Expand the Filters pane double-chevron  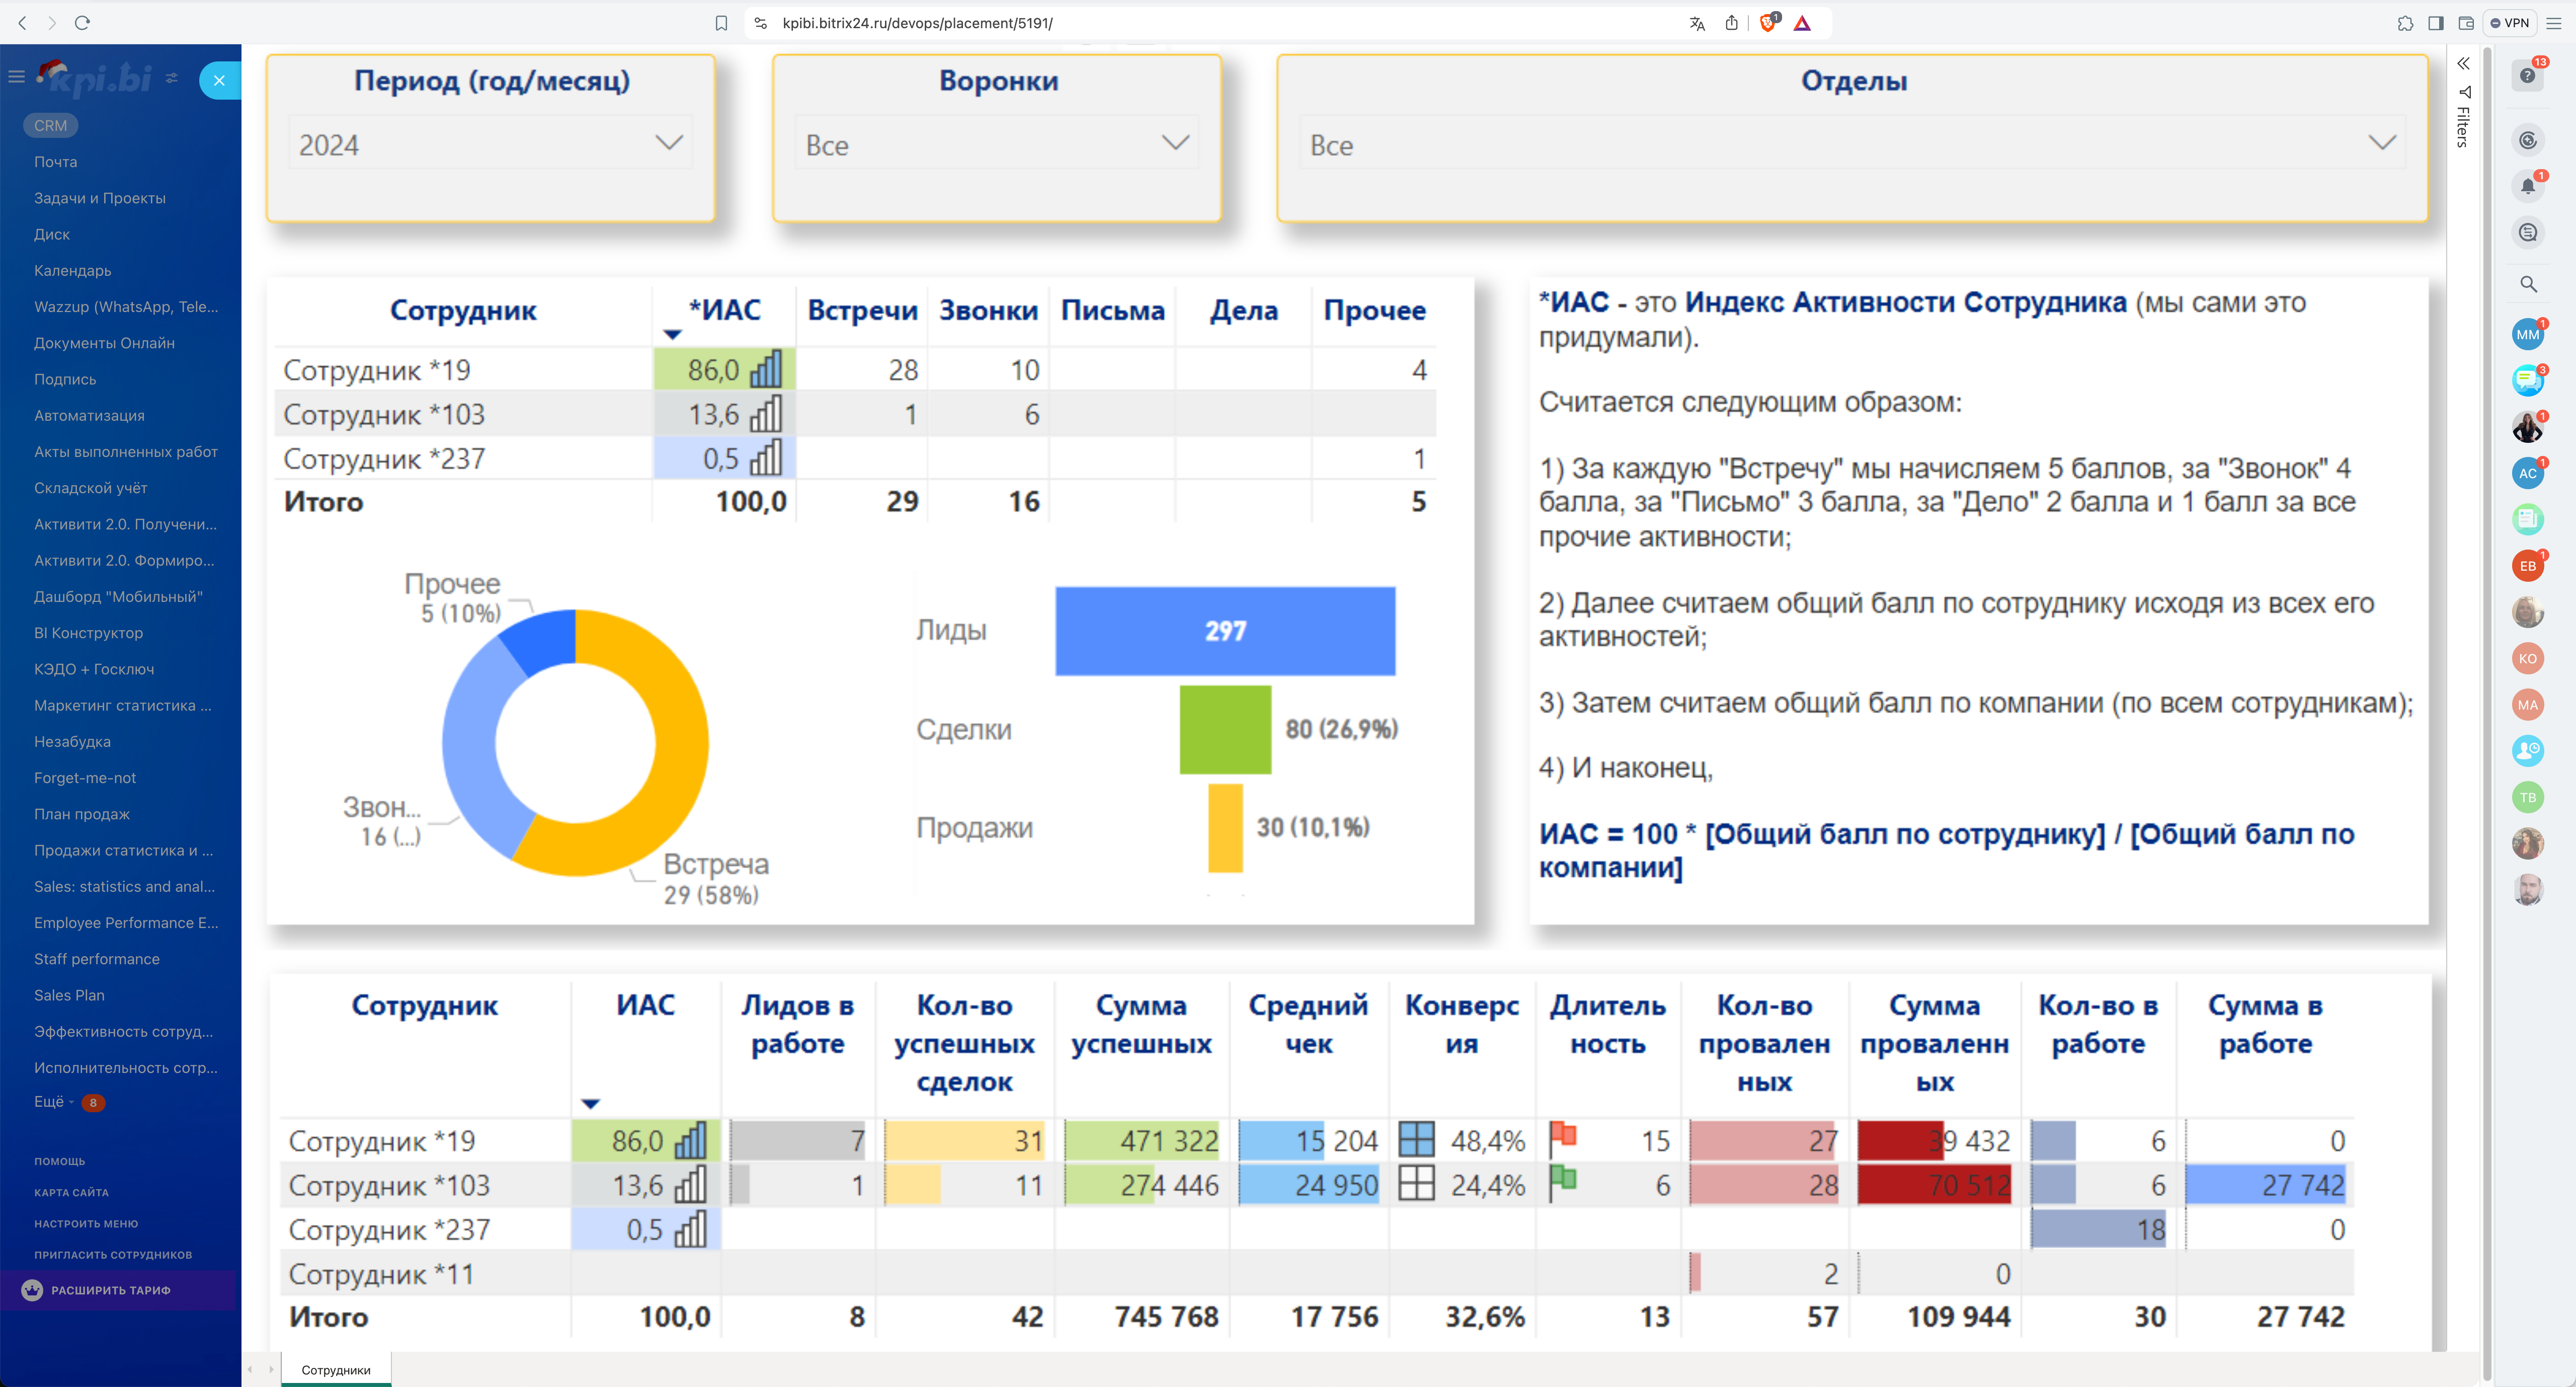(x=2463, y=64)
